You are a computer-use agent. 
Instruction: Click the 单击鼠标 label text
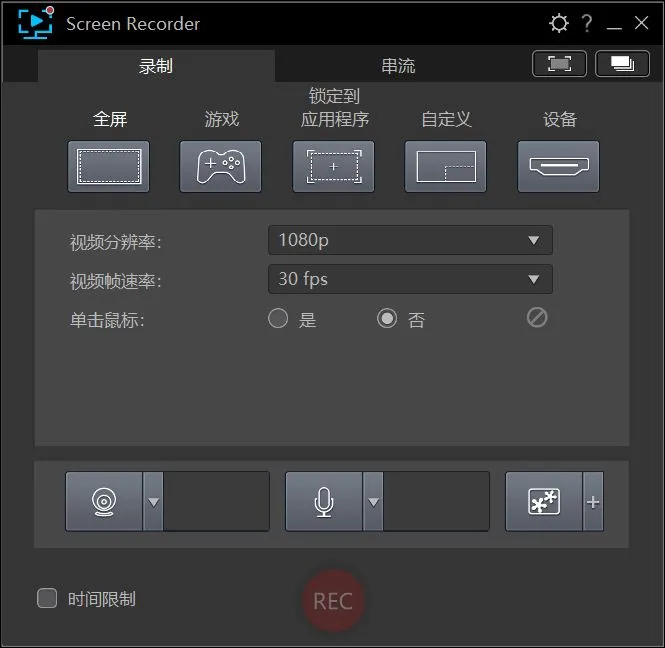click(x=107, y=320)
